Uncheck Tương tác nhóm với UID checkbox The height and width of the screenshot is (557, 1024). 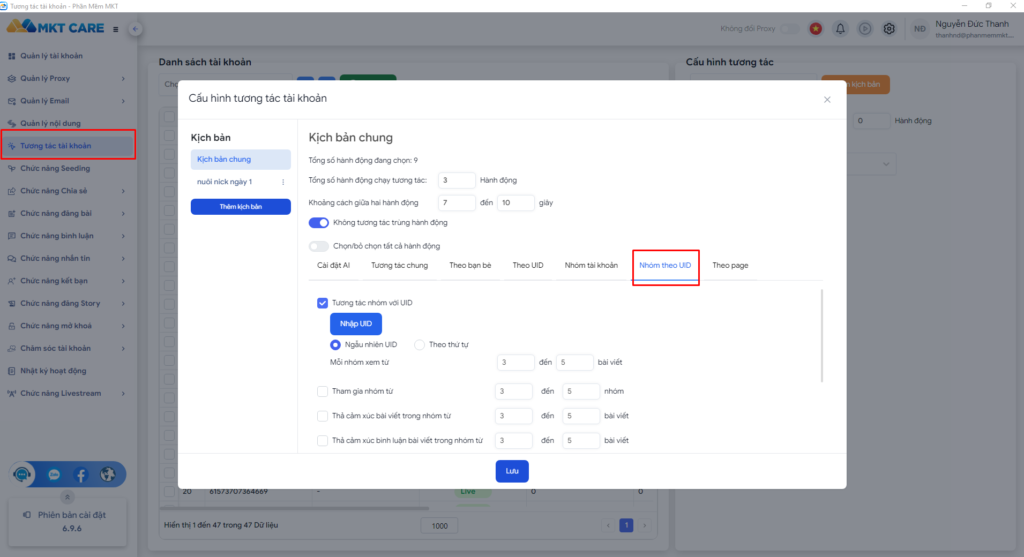click(x=322, y=302)
